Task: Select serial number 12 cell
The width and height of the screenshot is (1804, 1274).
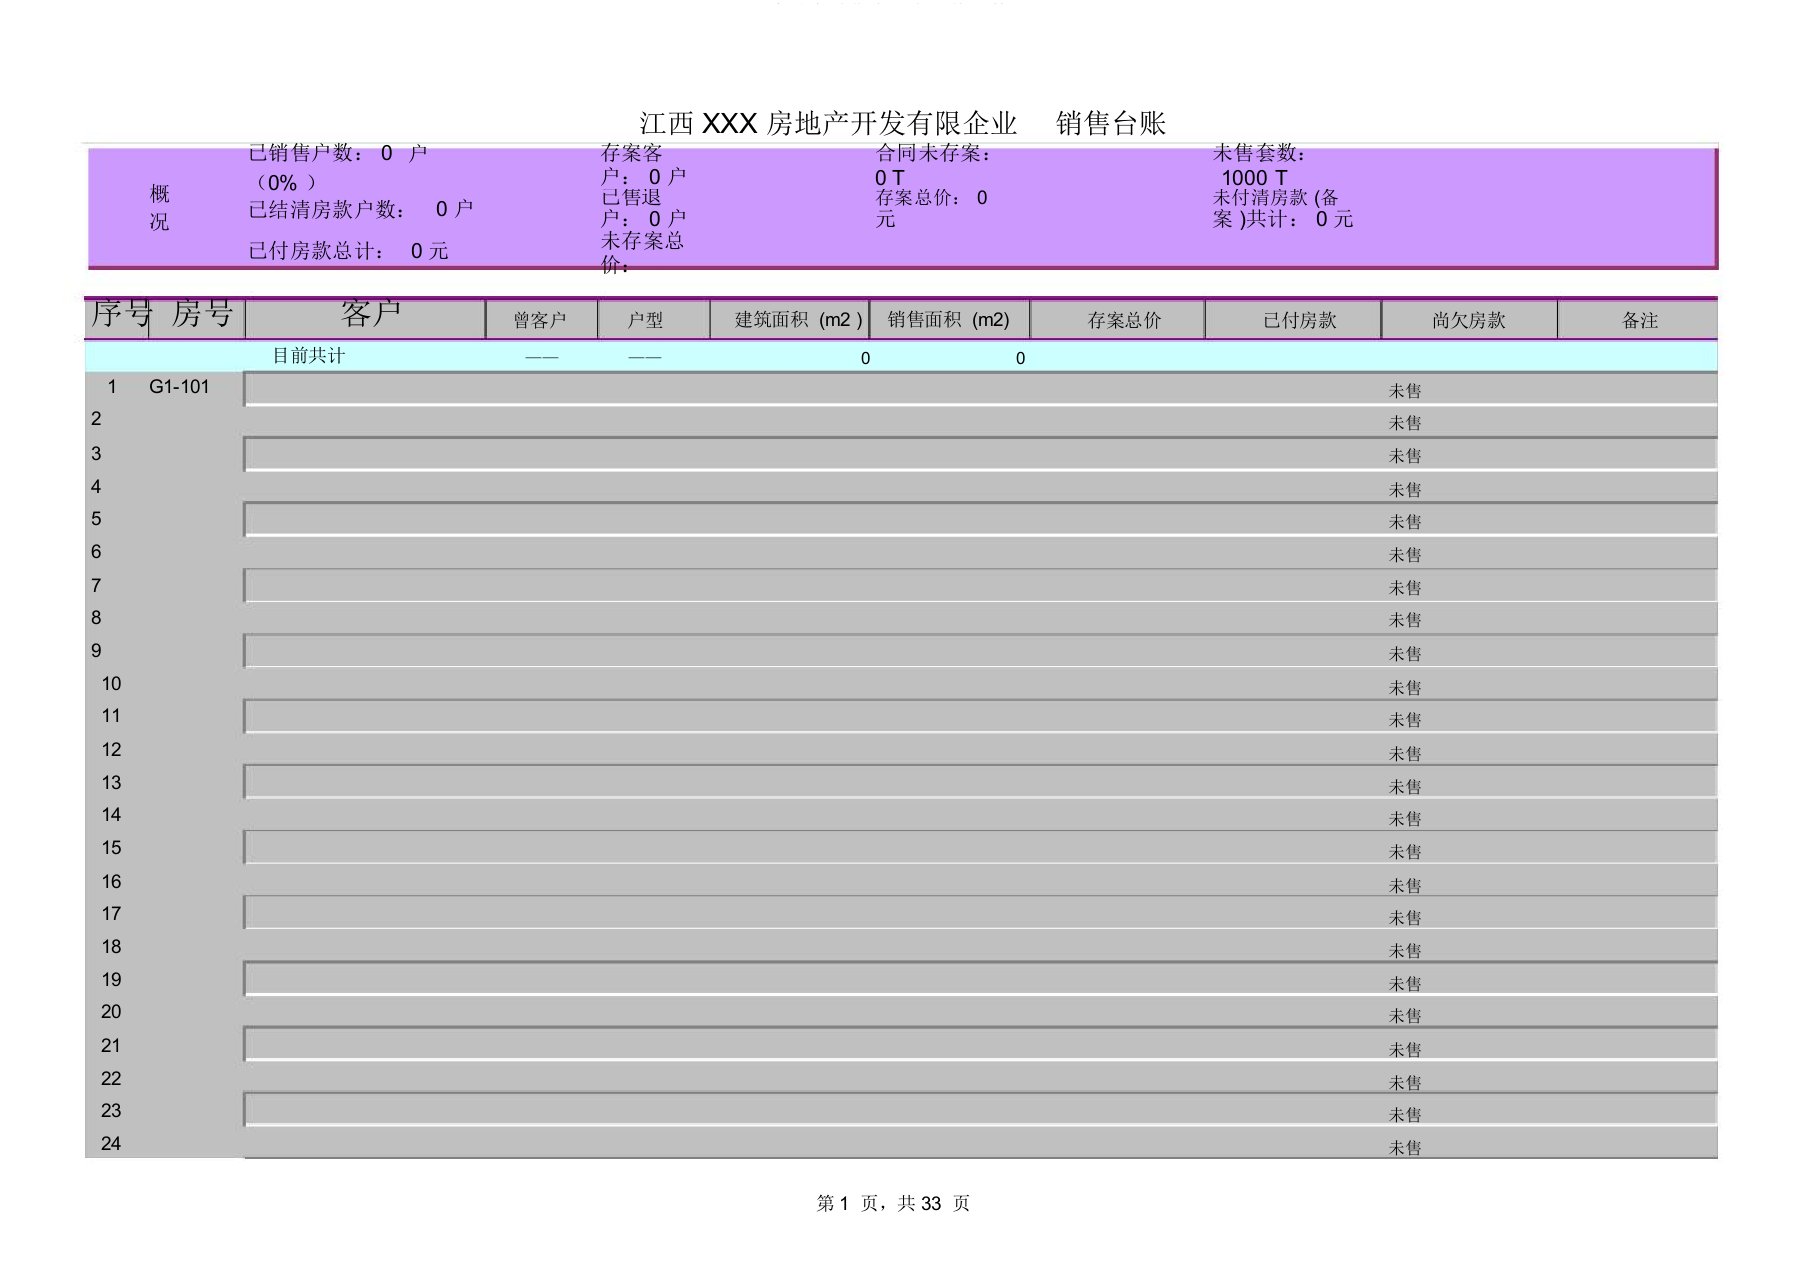Action: pyautogui.click(x=111, y=750)
